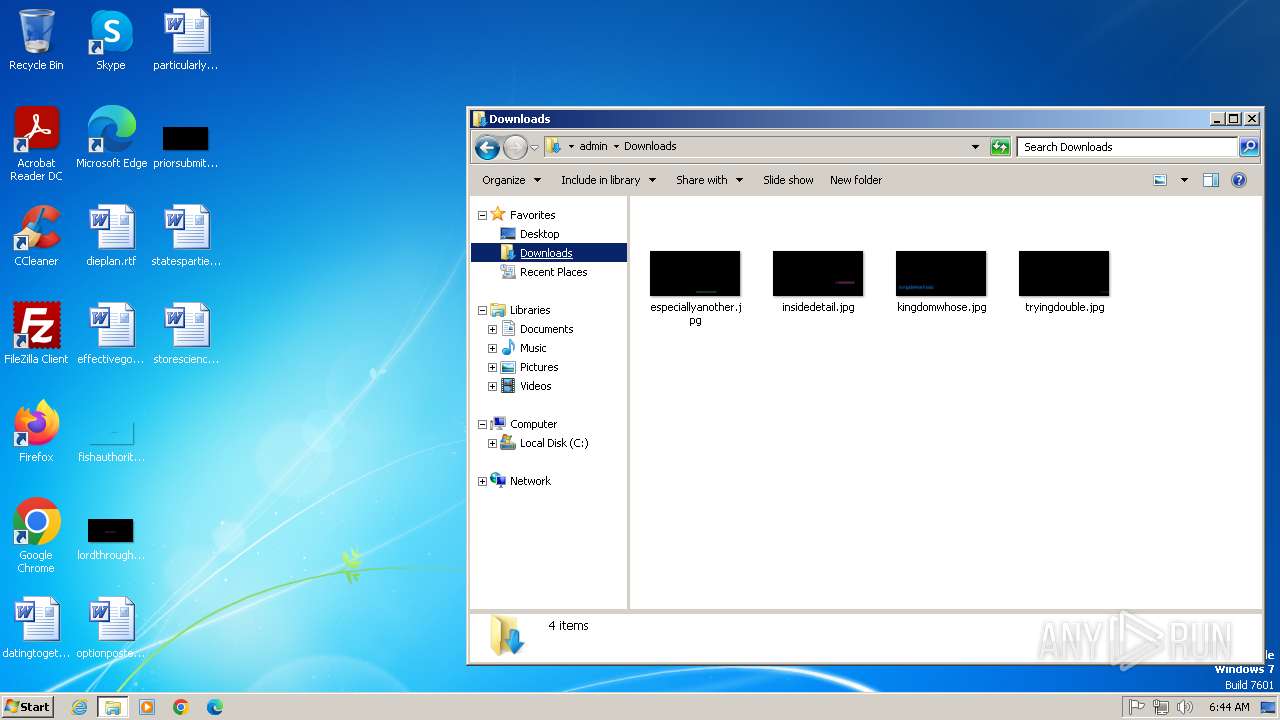Open the Organize menu
1280x720 pixels.
511,180
